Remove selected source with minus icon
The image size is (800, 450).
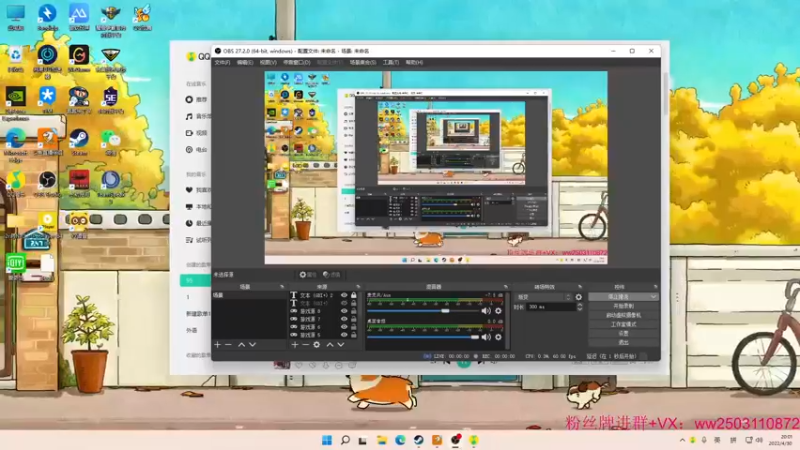pyautogui.click(x=305, y=345)
